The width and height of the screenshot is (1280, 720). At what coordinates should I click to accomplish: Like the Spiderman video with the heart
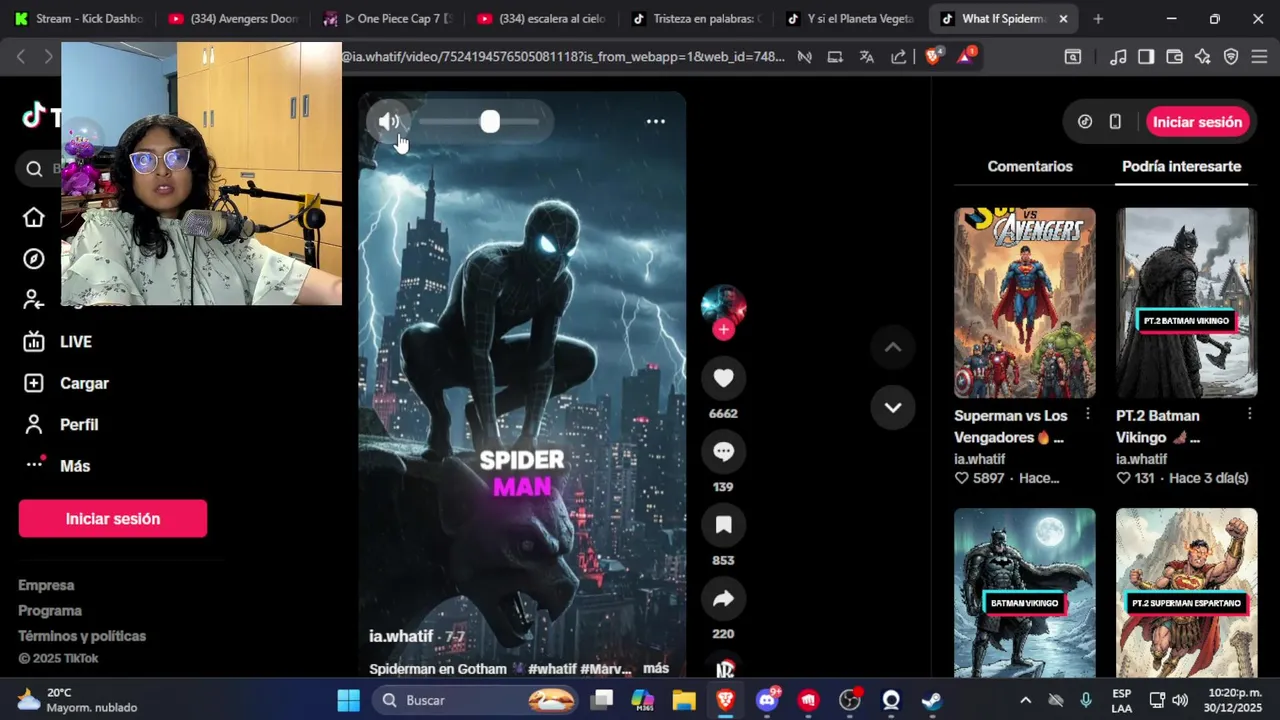(723, 378)
